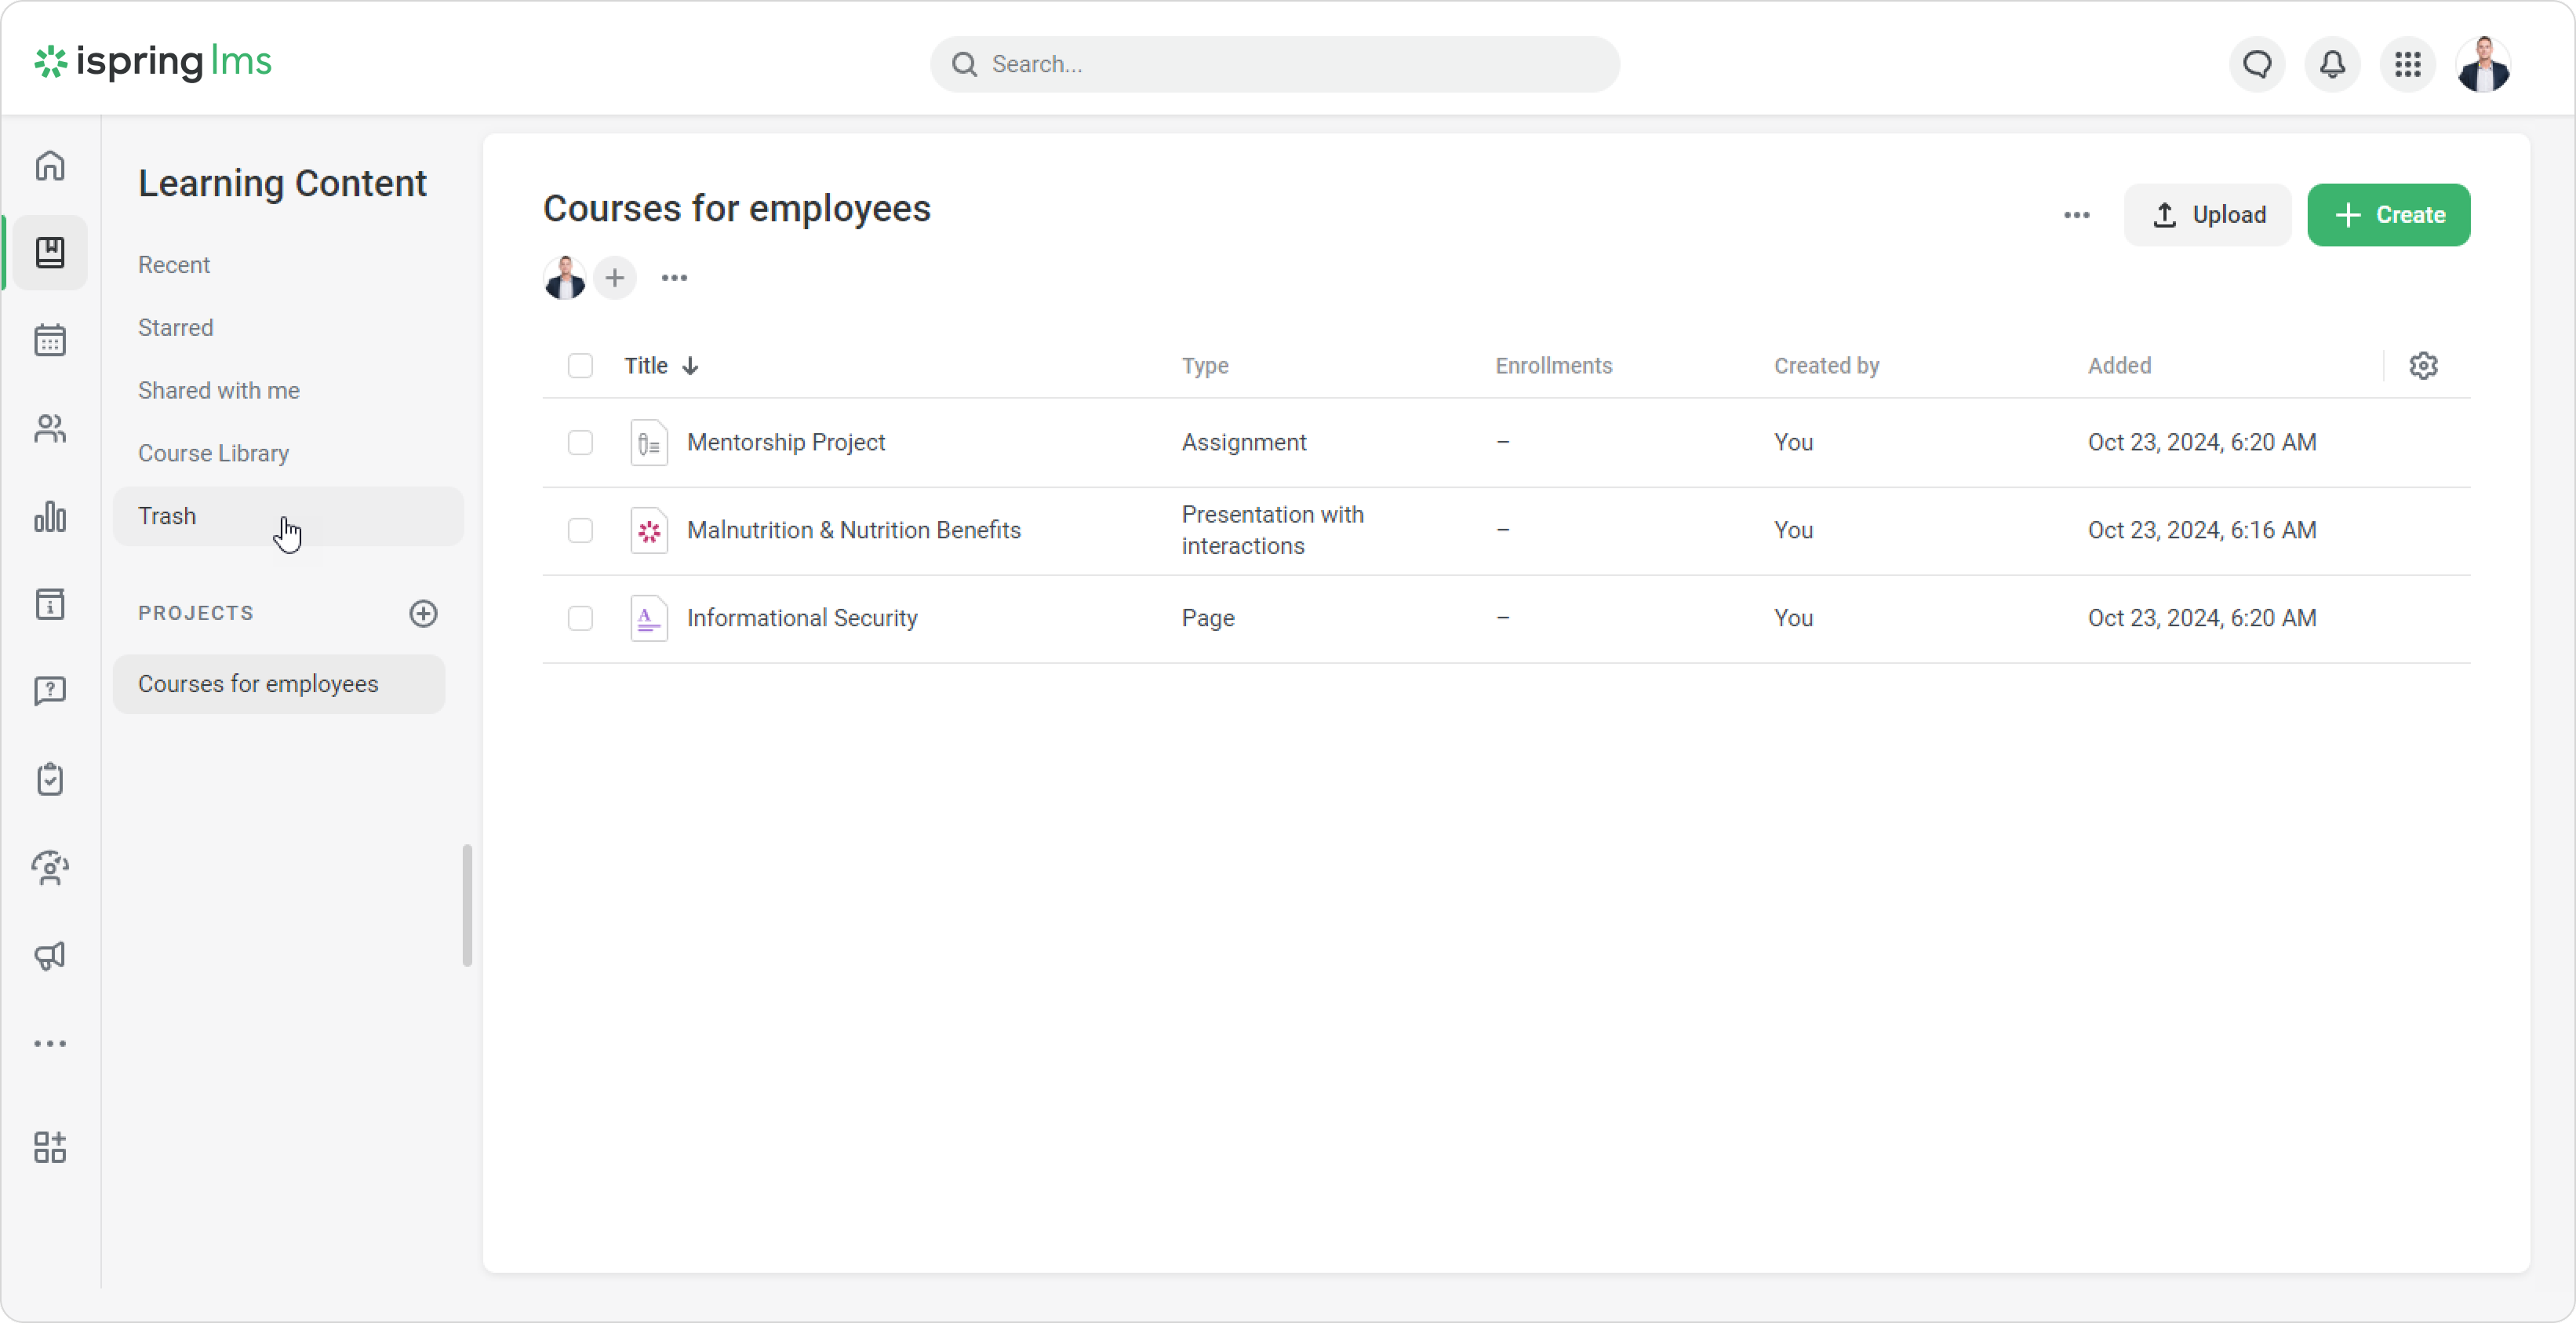This screenshot has width=2576, height=1323.
Task: Open the three-dots menu next to the members avatar
Action: (x=674, y=278)
